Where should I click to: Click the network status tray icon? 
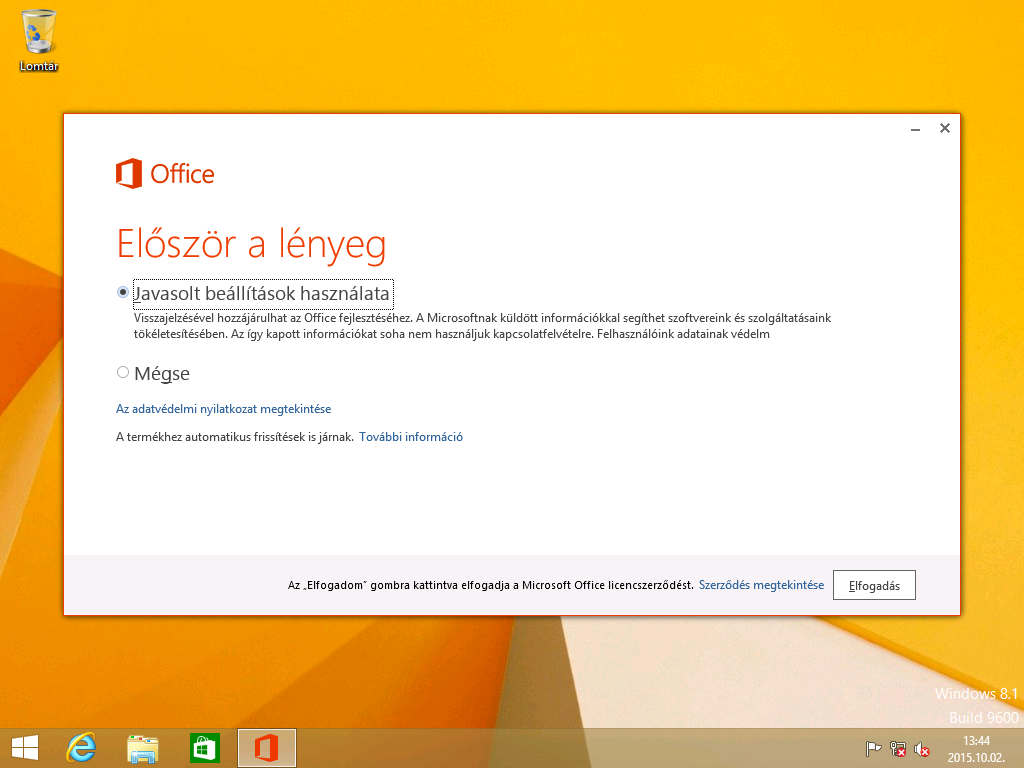point(897,749)
